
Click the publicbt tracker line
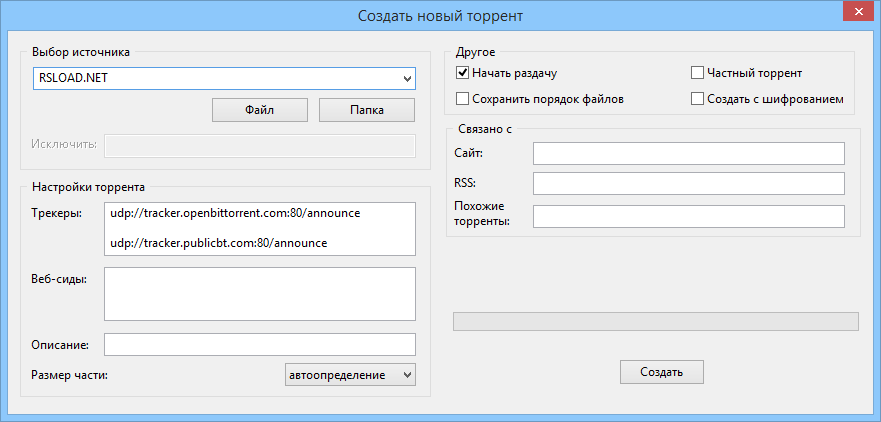point(219,242)
